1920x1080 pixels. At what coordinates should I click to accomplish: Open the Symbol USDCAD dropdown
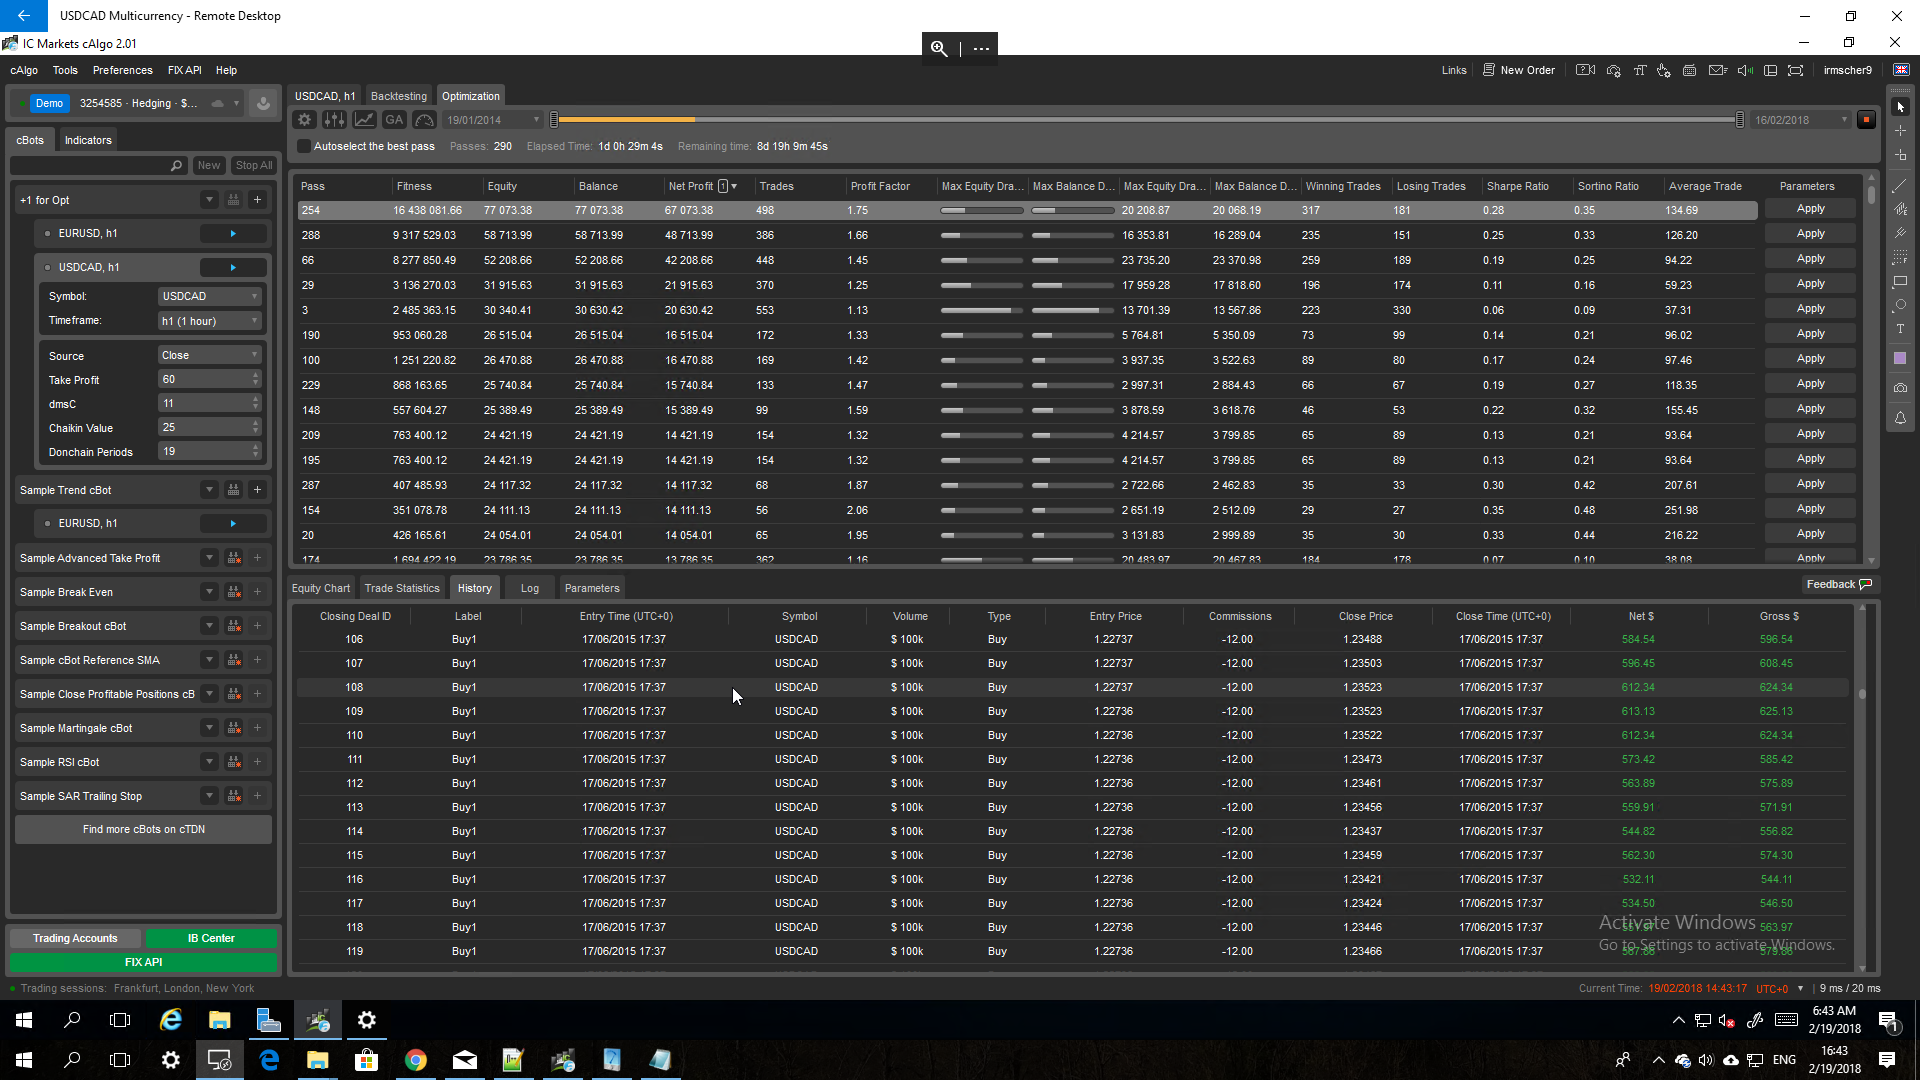210,296
